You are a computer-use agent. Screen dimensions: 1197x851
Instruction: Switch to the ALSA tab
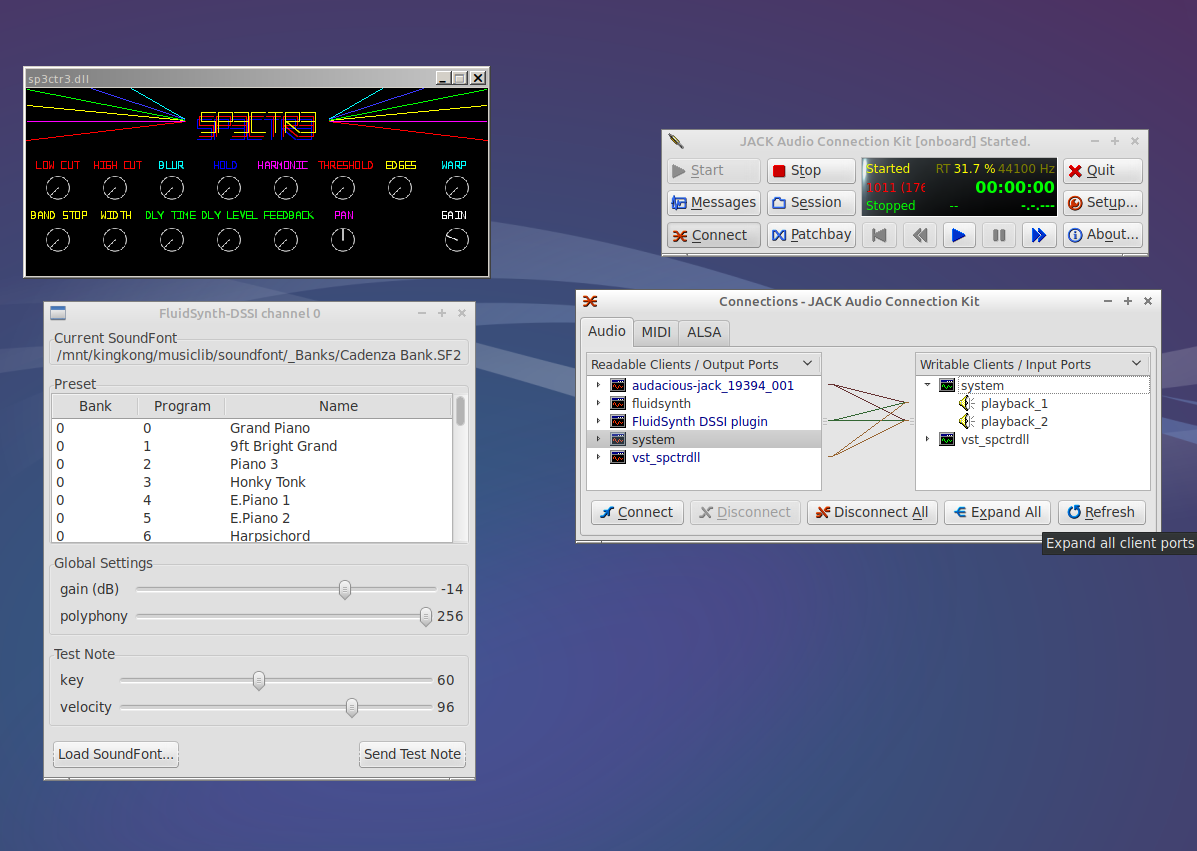(x=704, y=332)
